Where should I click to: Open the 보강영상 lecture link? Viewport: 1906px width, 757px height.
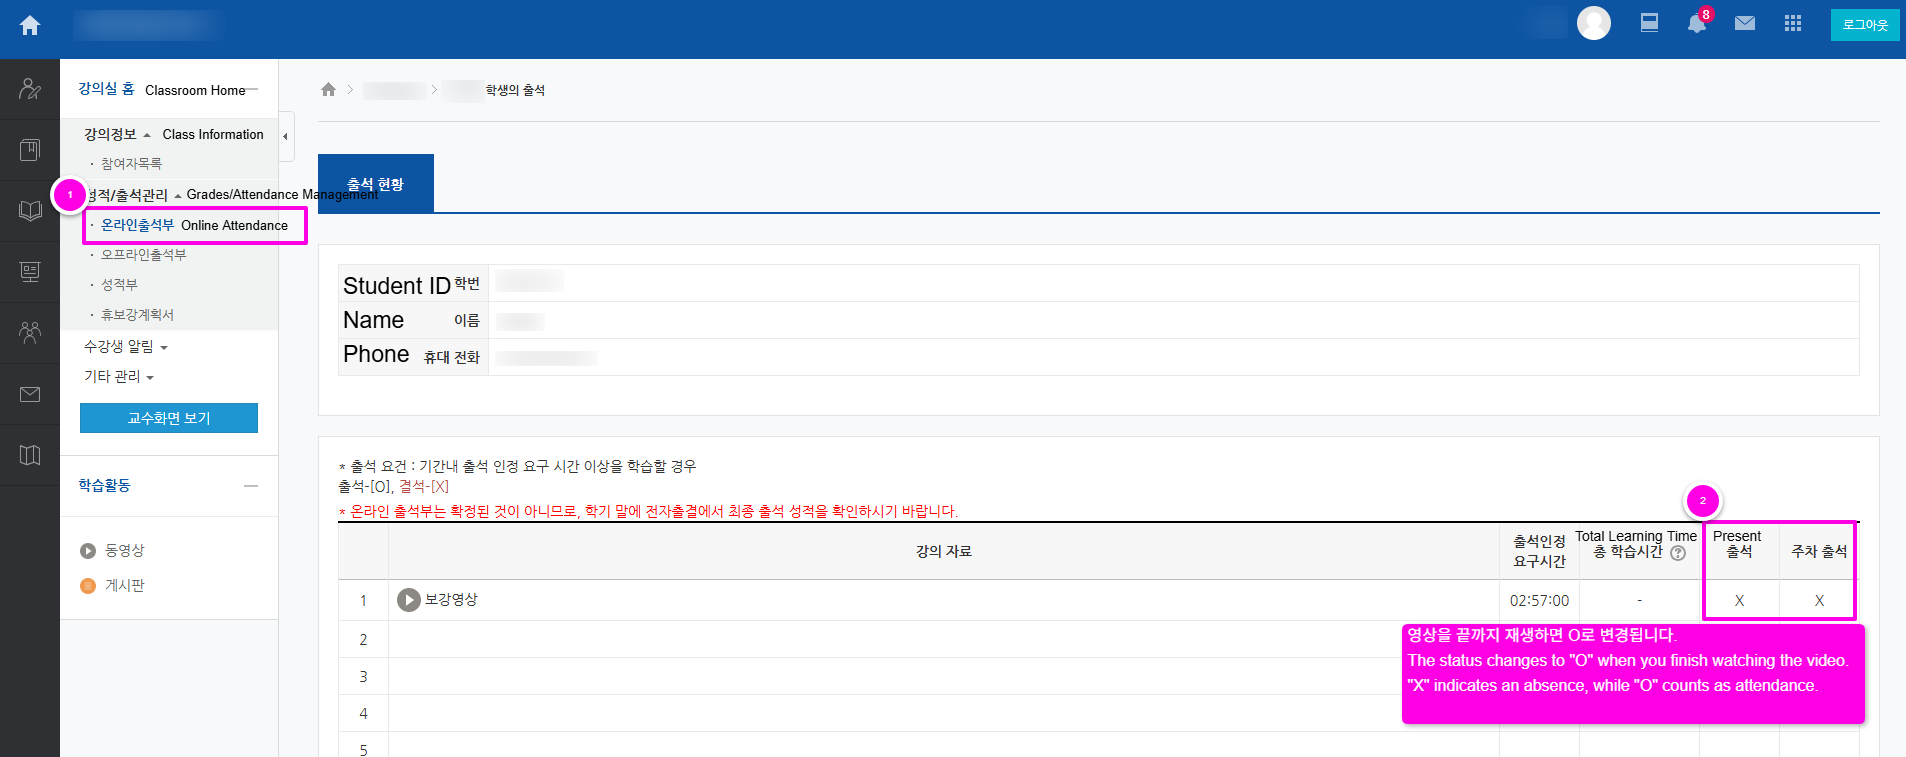point(451,599)
